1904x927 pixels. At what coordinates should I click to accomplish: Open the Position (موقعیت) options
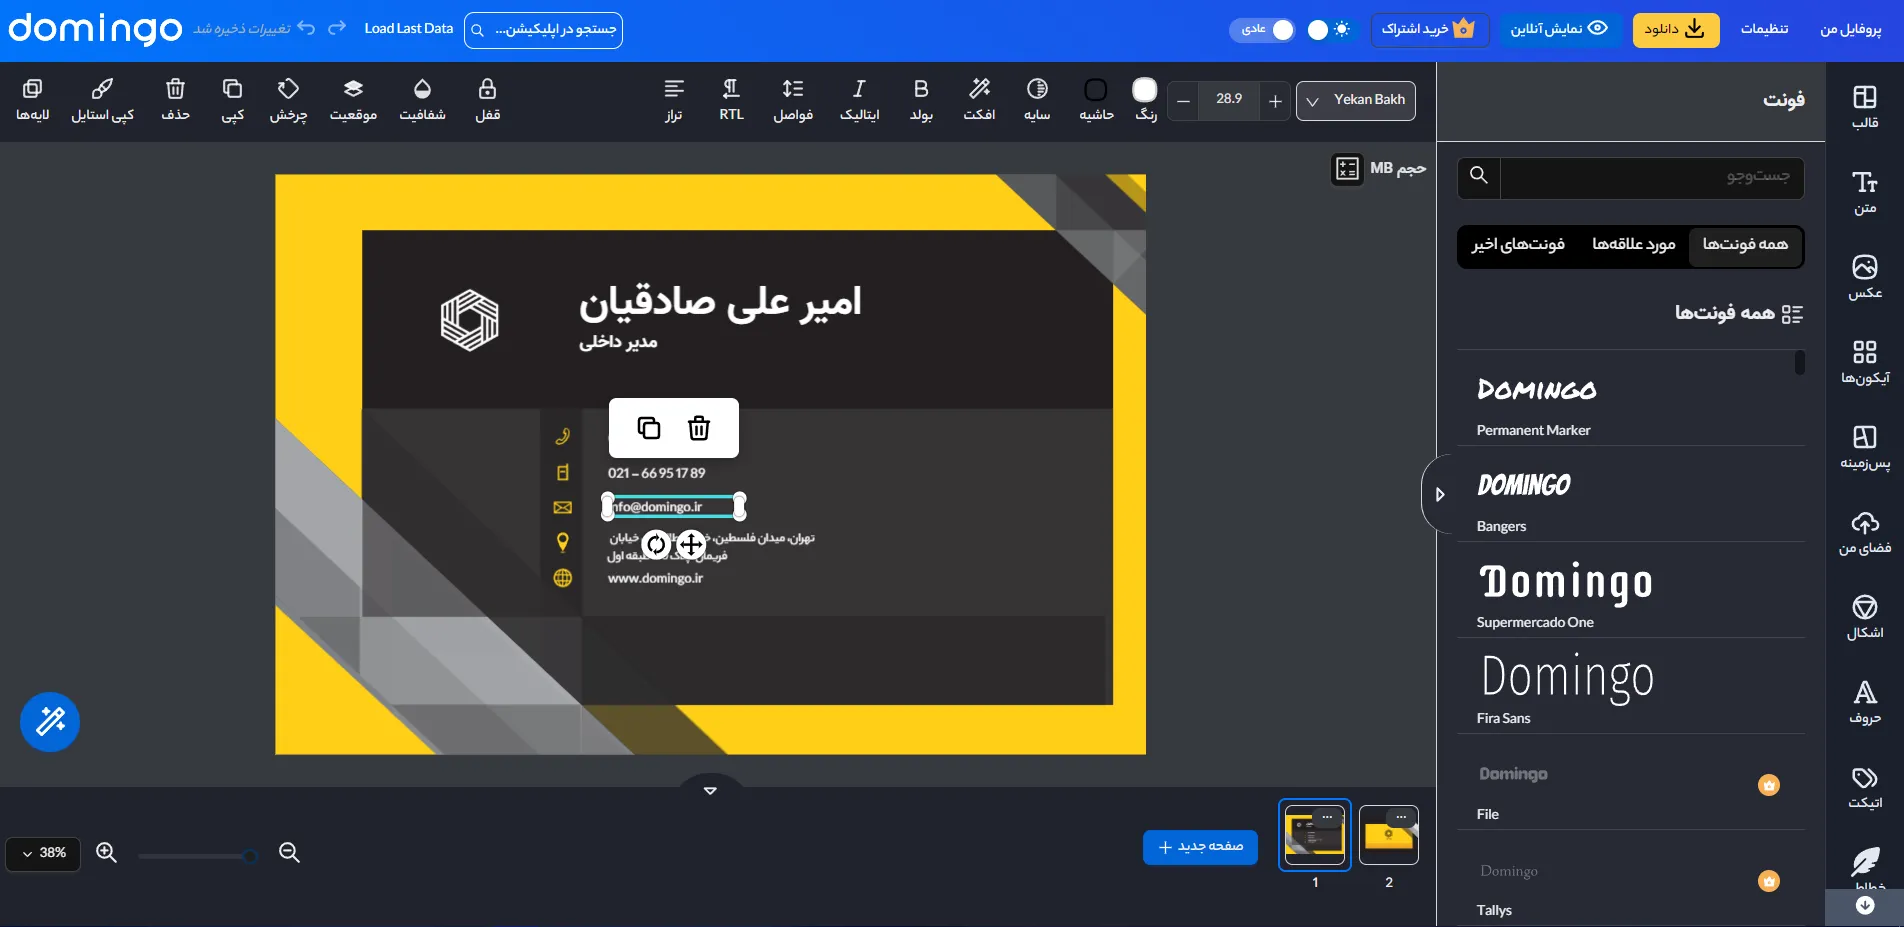[x=353, y=100]
